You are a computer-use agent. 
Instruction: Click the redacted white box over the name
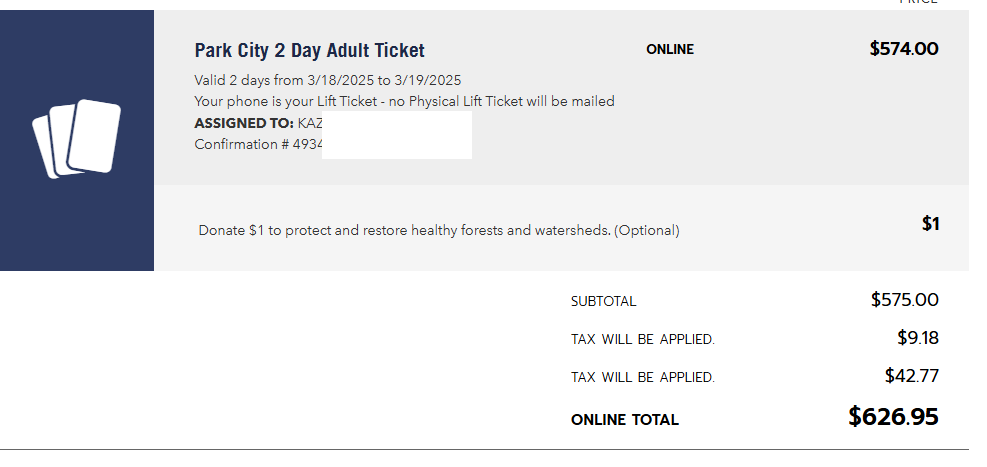[x=397, y=135]
